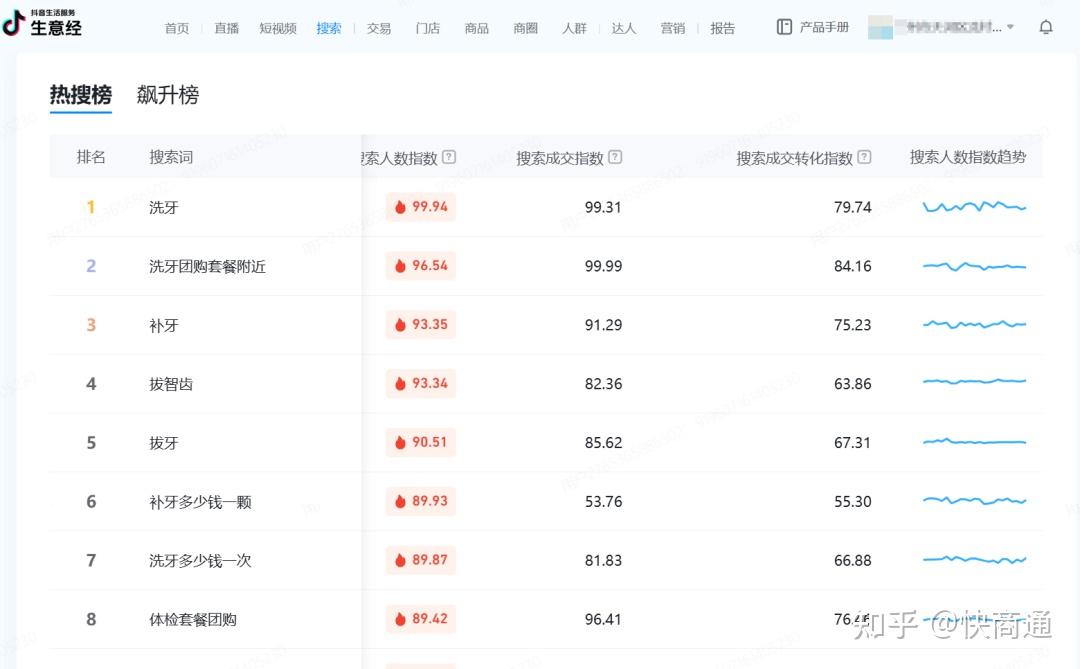Image resolution: width=1080 pixels, height=669 pixels.
Task: Click the trend sparkline for 洗牙
Action: 974,207
